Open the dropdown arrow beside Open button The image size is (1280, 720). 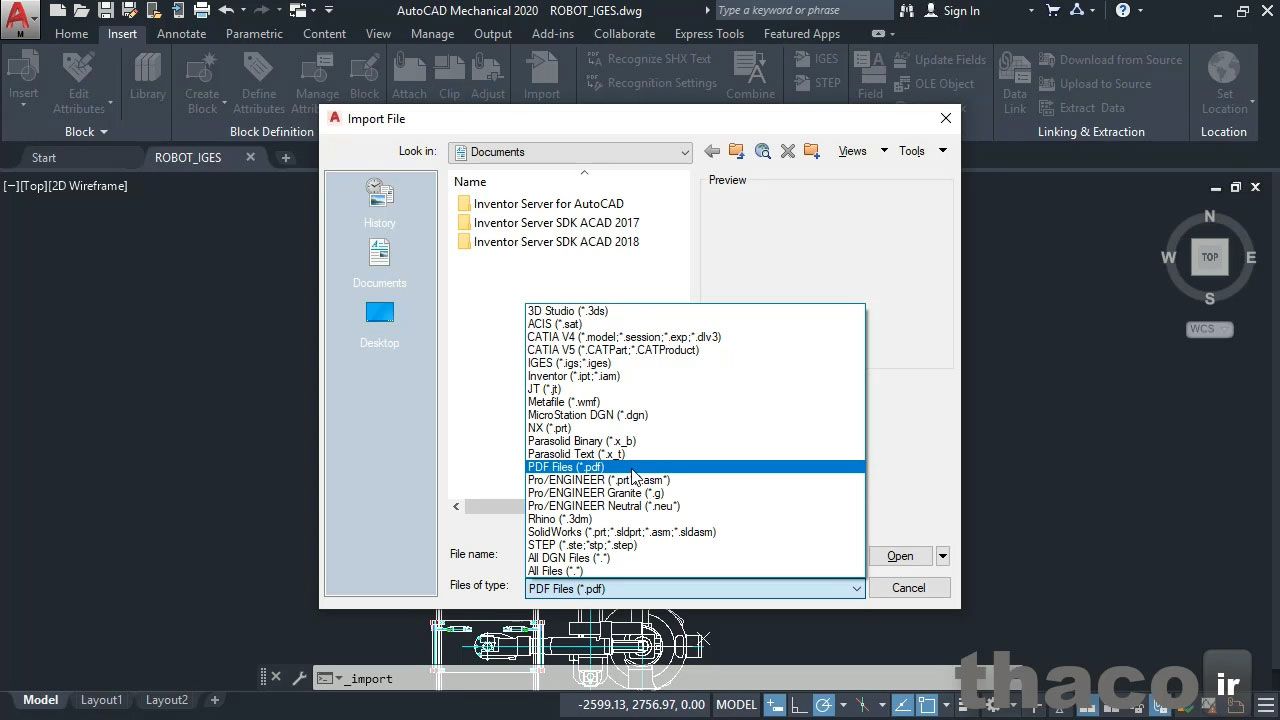tap(942, 556)
